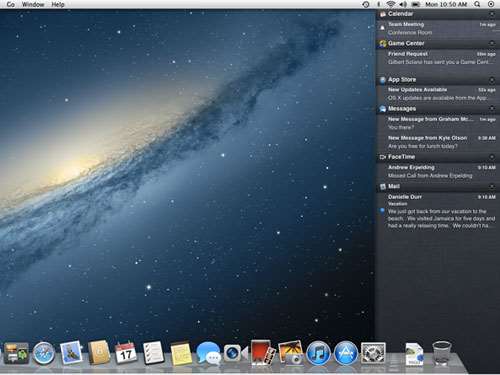Open the Go menu
The width and height of the screenshot is (500, 375).
[x=10, y=4]
